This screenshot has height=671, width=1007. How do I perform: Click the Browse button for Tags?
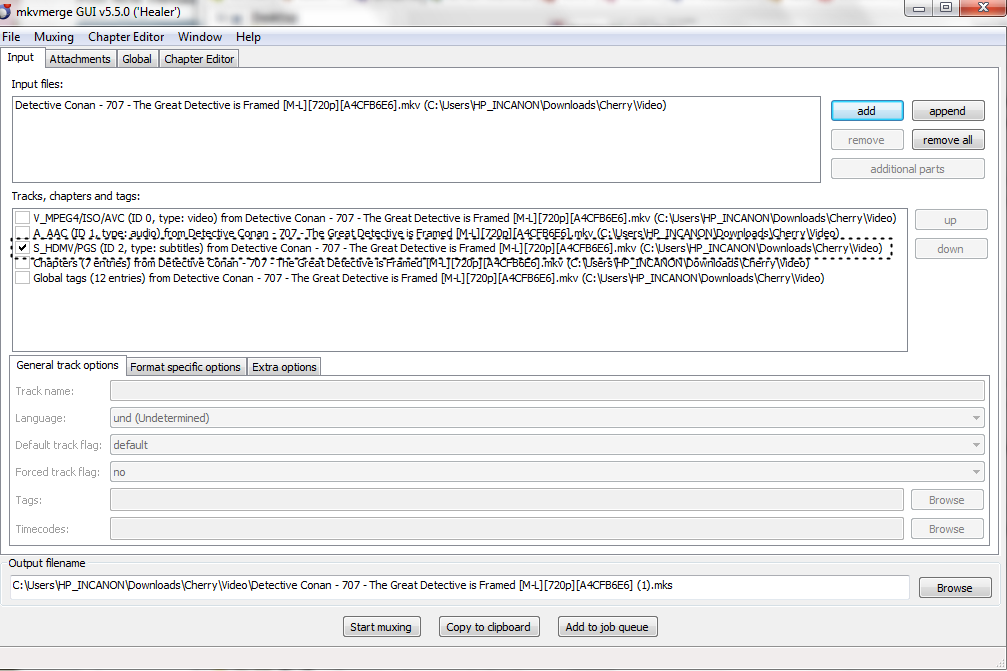(947, 500)
